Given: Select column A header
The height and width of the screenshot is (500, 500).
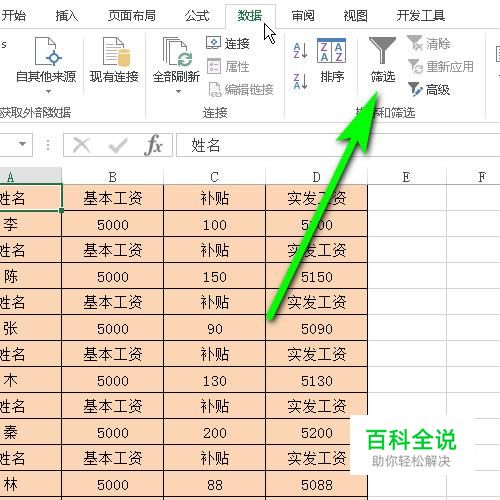Looking at the screenshot, I should 31,177.
